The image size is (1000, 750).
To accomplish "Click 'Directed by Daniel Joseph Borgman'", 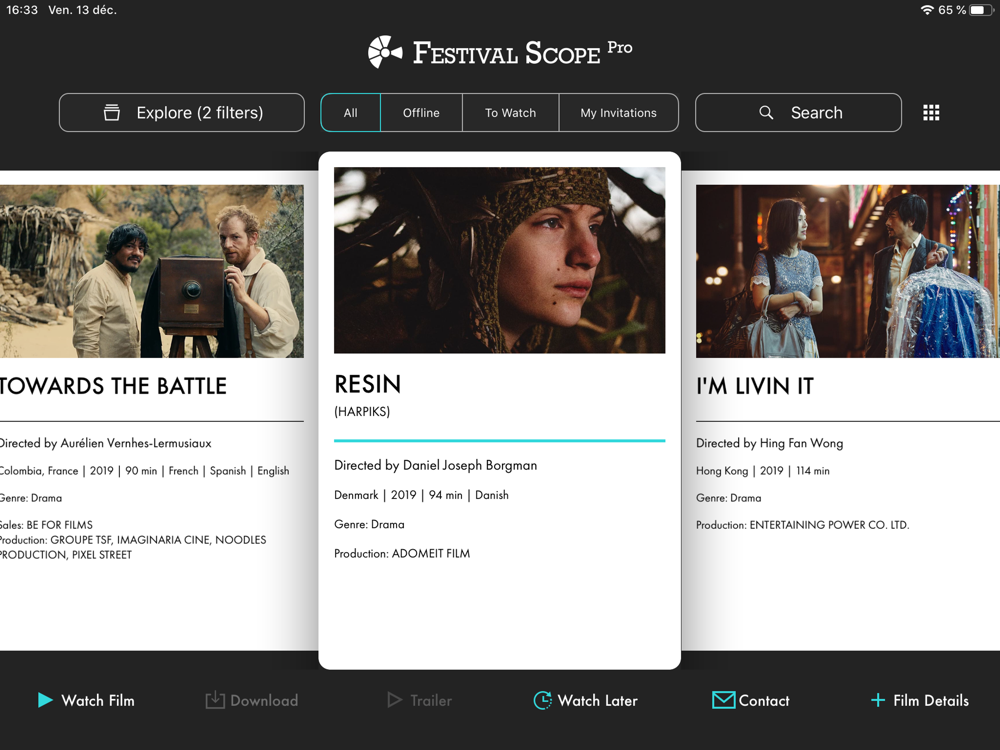I will [x=436, y=465].
